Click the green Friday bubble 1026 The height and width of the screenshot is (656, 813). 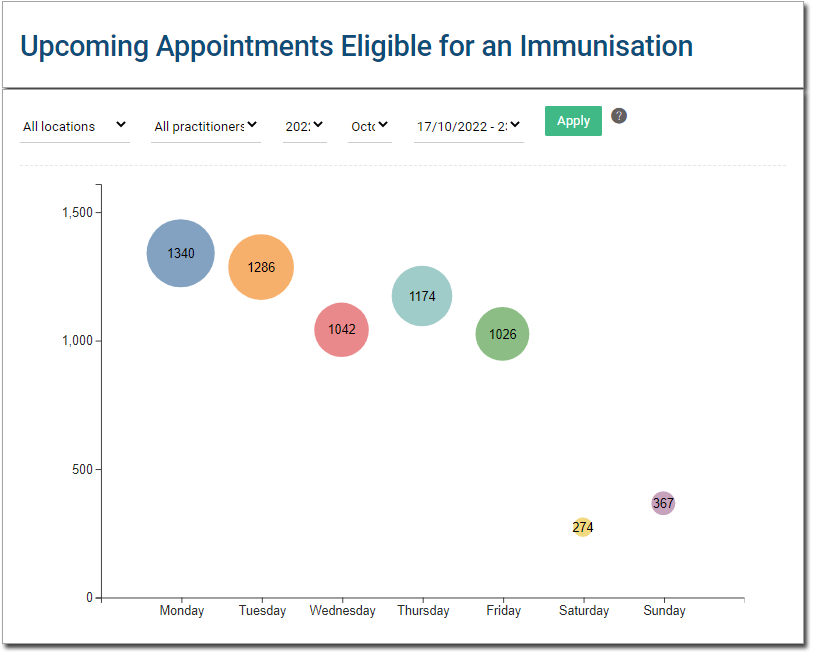click(x=502, y=334)
